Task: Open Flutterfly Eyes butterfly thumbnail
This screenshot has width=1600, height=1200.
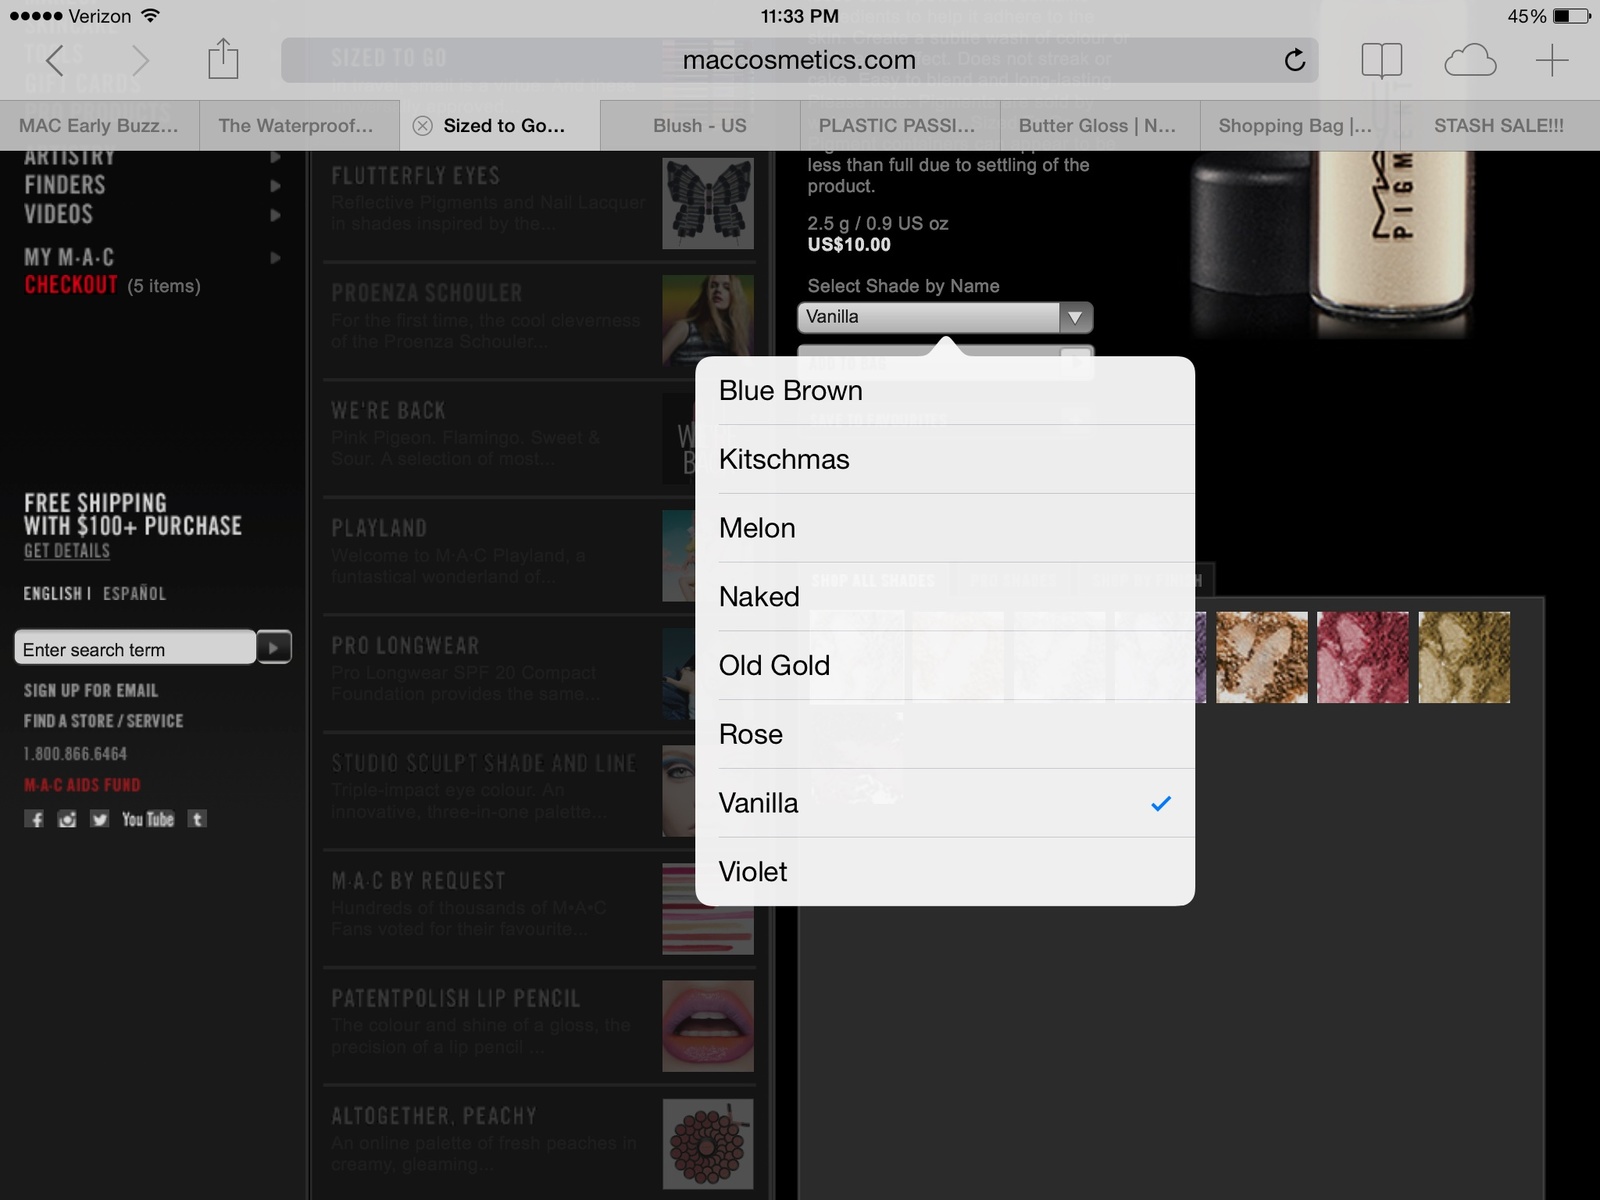Action: (x=708, y=204)
